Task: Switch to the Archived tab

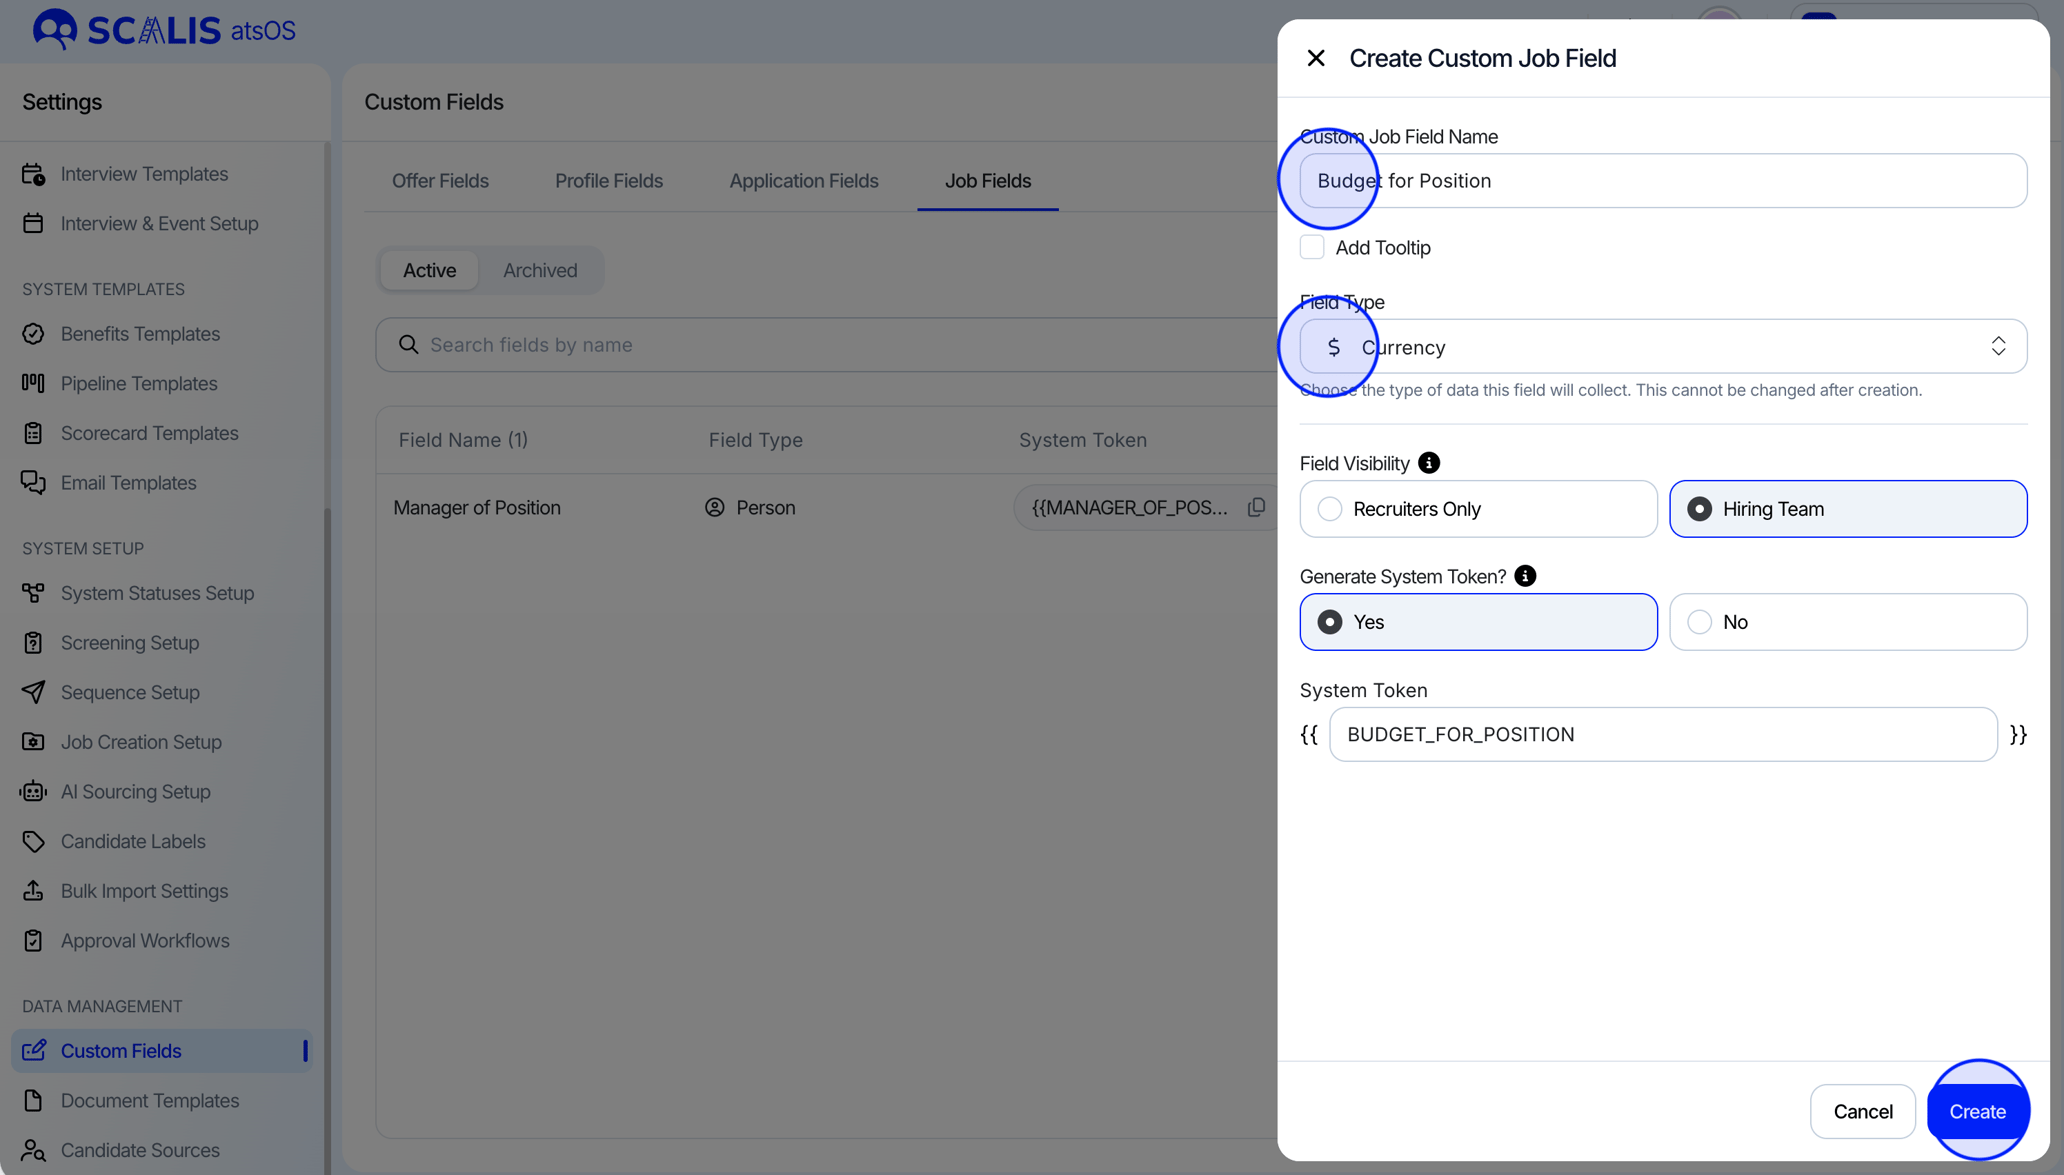Action: (x=540, y=270)
